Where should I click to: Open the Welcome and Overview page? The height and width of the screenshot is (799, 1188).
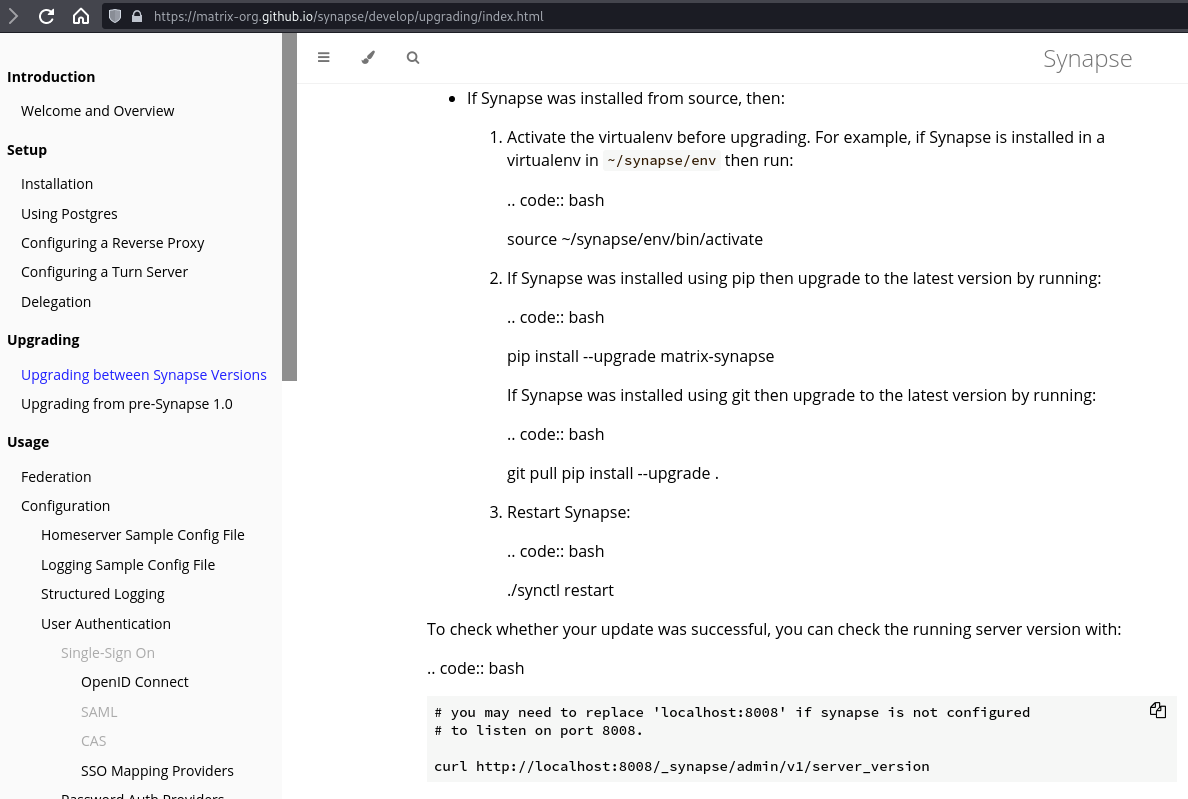(x=97, y=111)
